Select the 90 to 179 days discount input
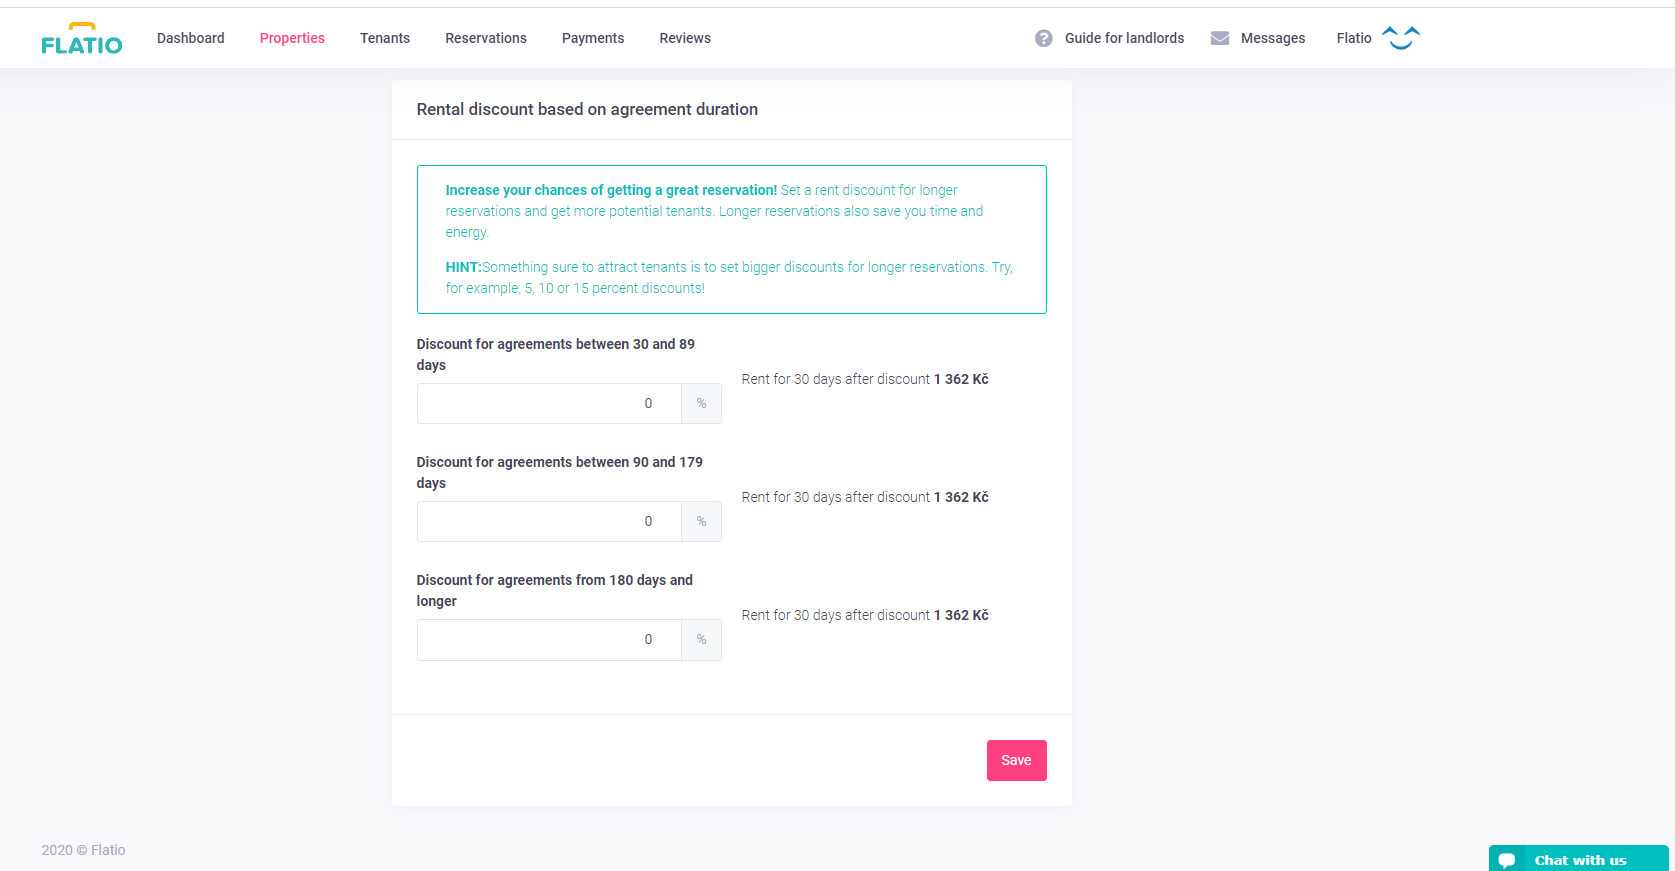The width and height of the screenshot is (1675, 871). point(549,522)
